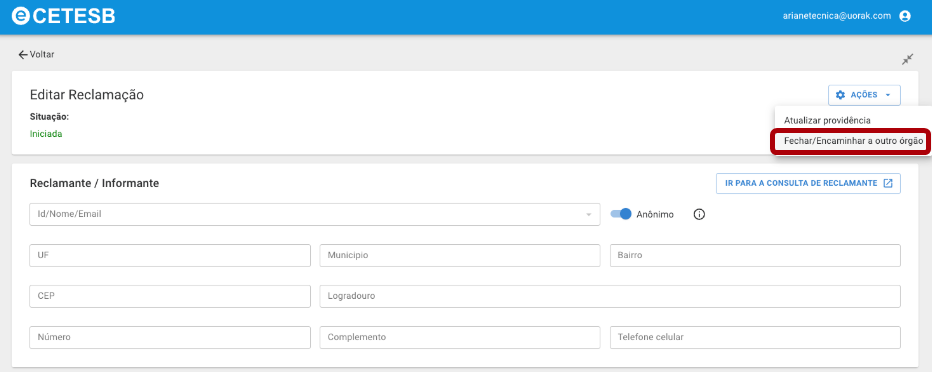Viewport: 932px width, 372px height.
Task: Click the external link icon on reclamante button
Action: 888,183
